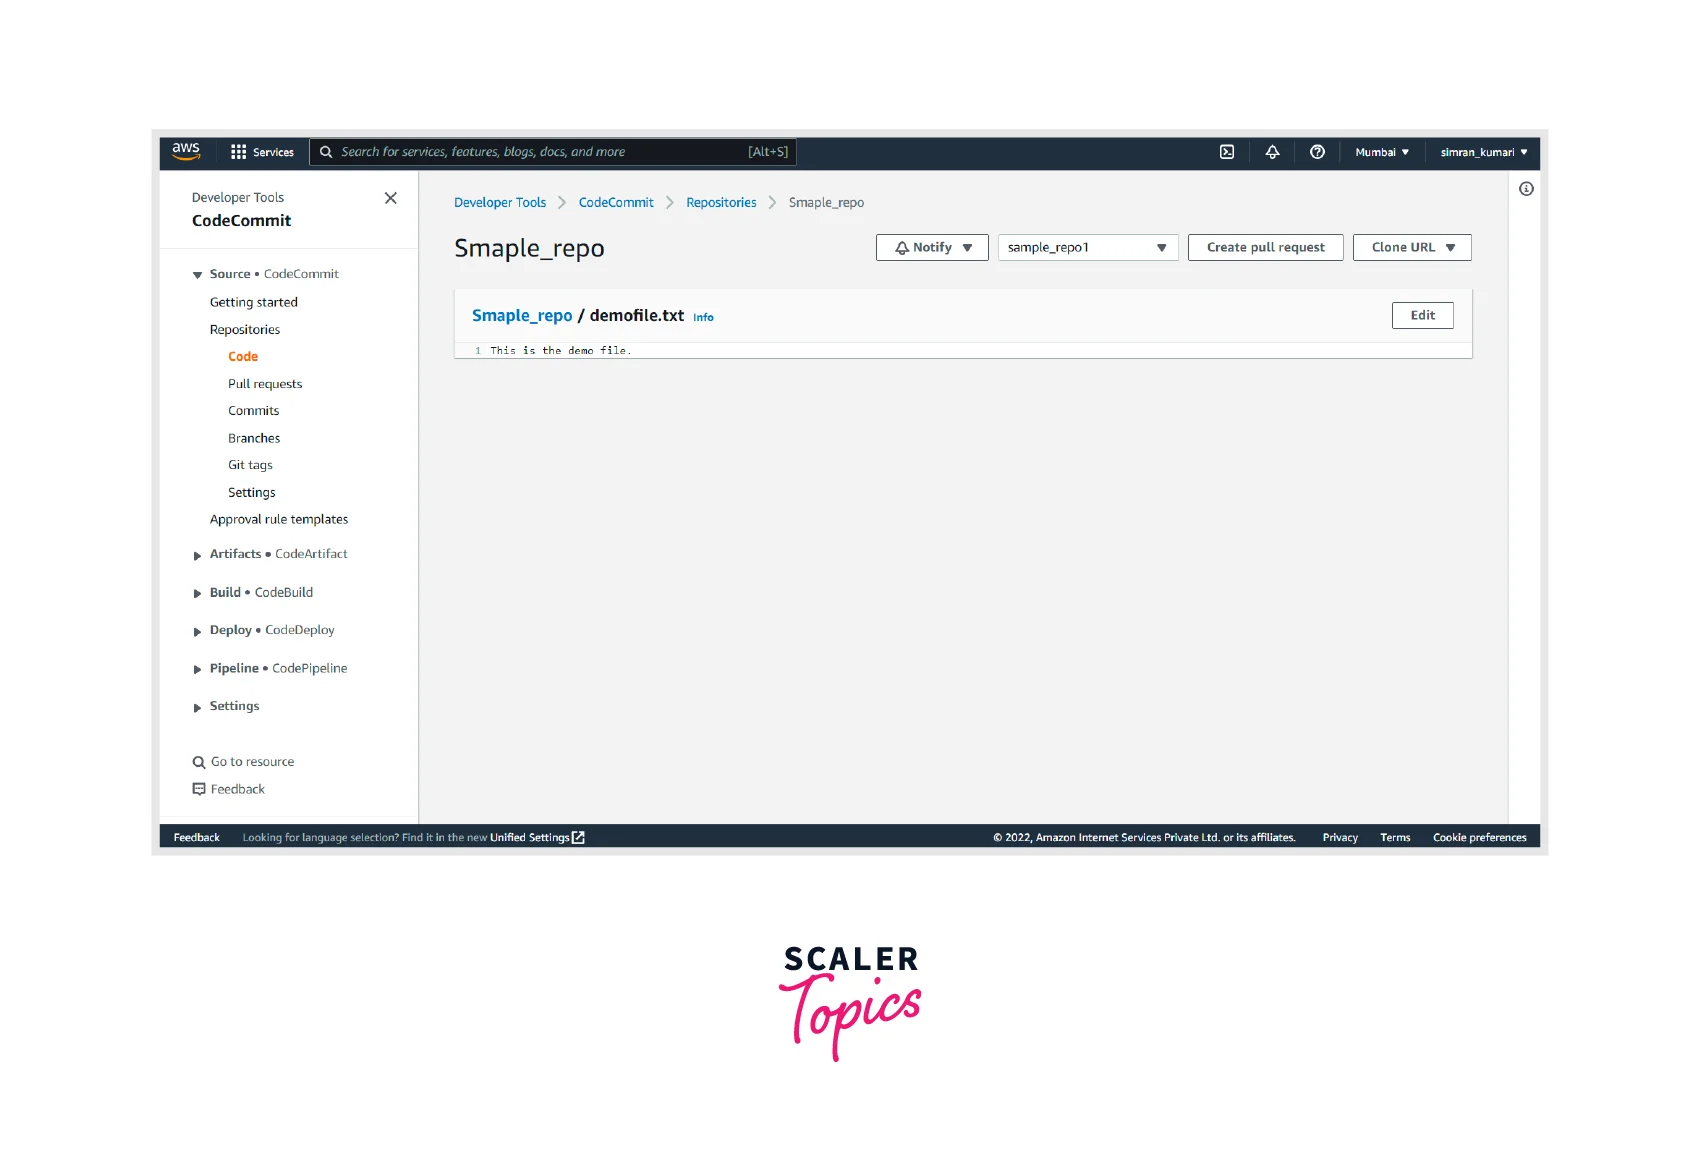Open the sample_repo1 branch dropdown

coord(1087,247)
